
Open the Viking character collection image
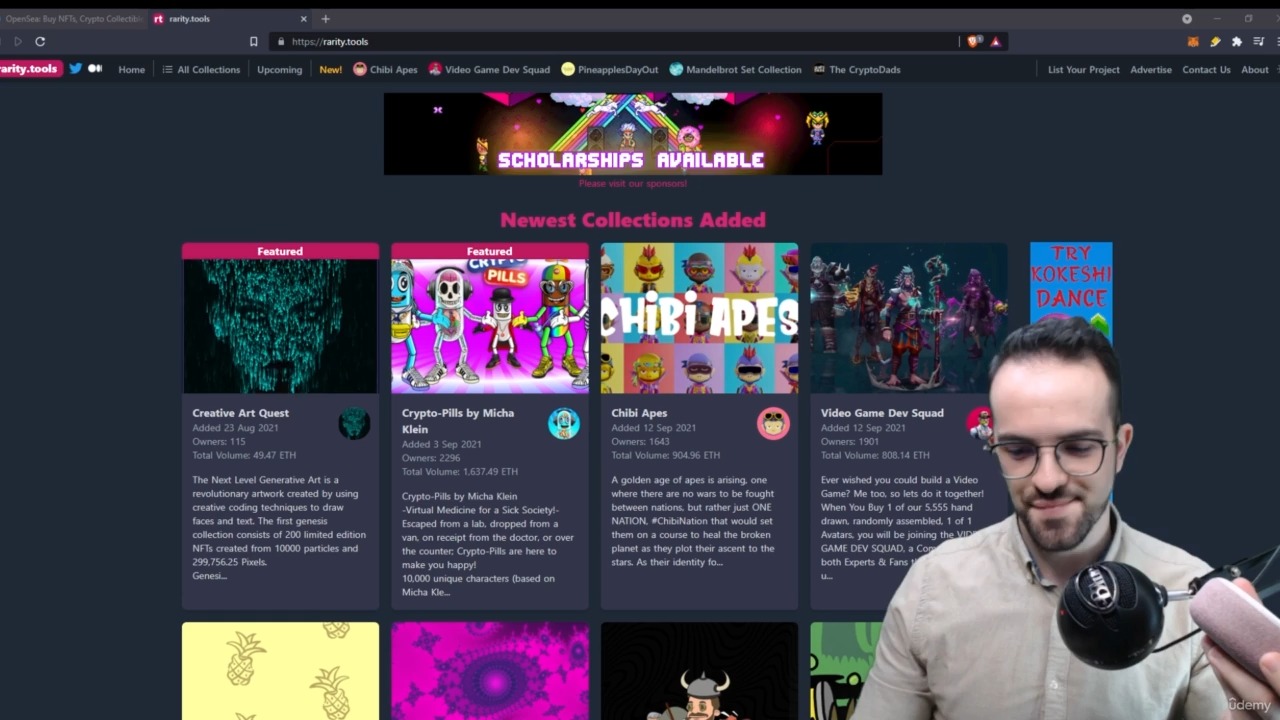[700, 671]
